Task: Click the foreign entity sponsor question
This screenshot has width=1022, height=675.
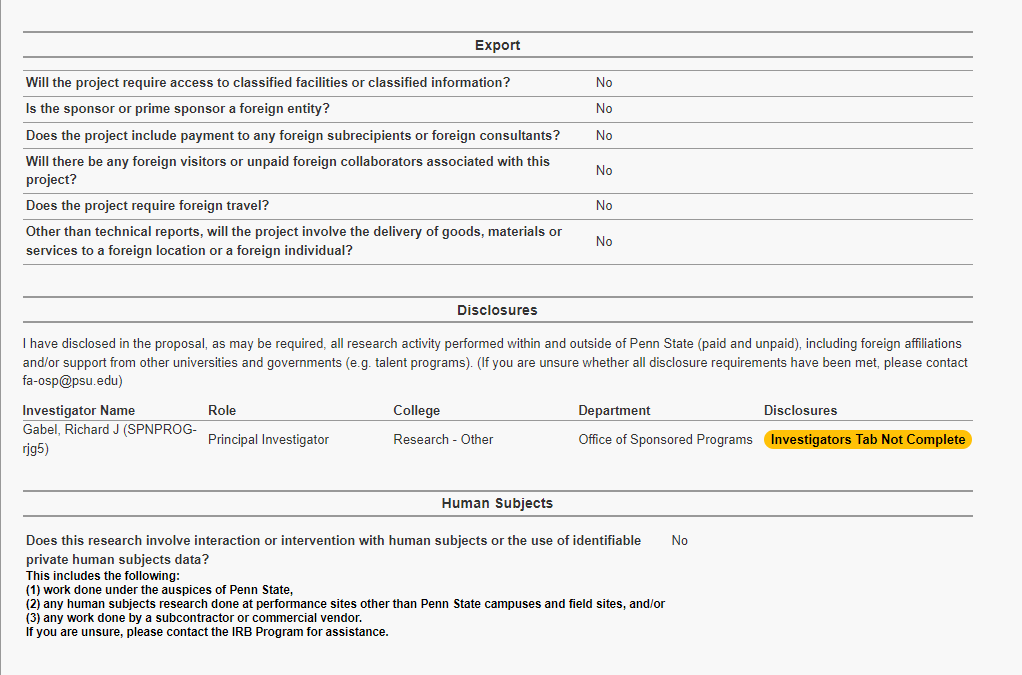Action: pos(178,108)
